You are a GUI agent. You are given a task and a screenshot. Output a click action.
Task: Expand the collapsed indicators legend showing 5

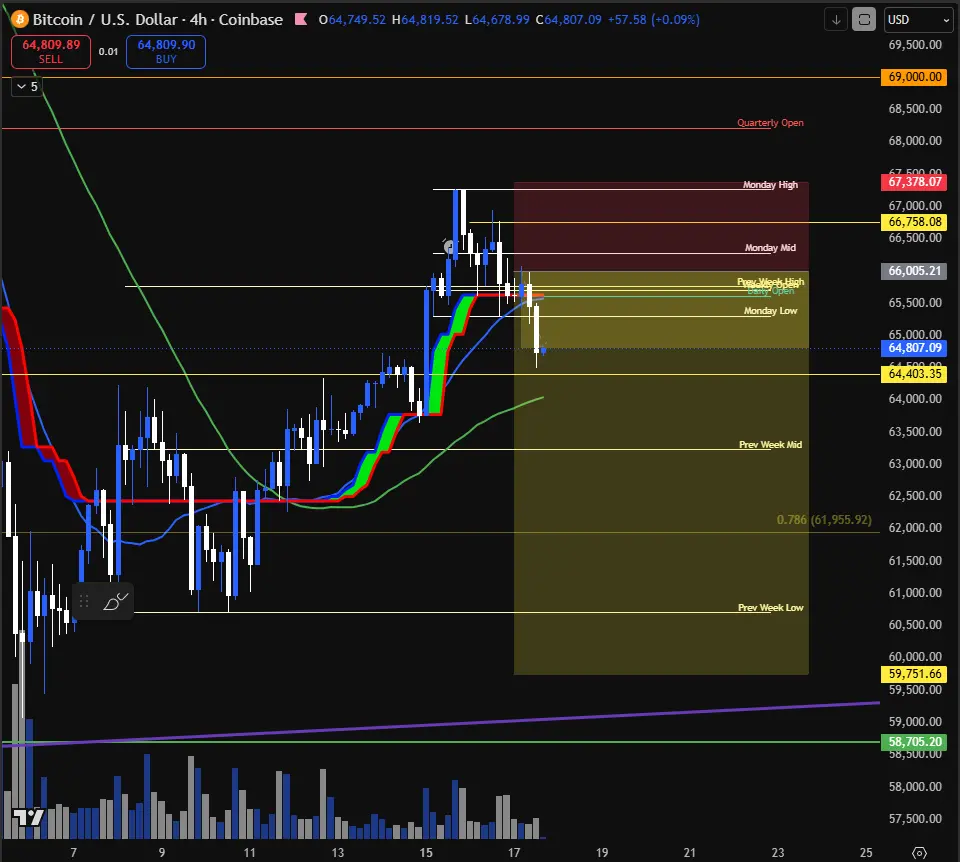click(x=28, y=86)
